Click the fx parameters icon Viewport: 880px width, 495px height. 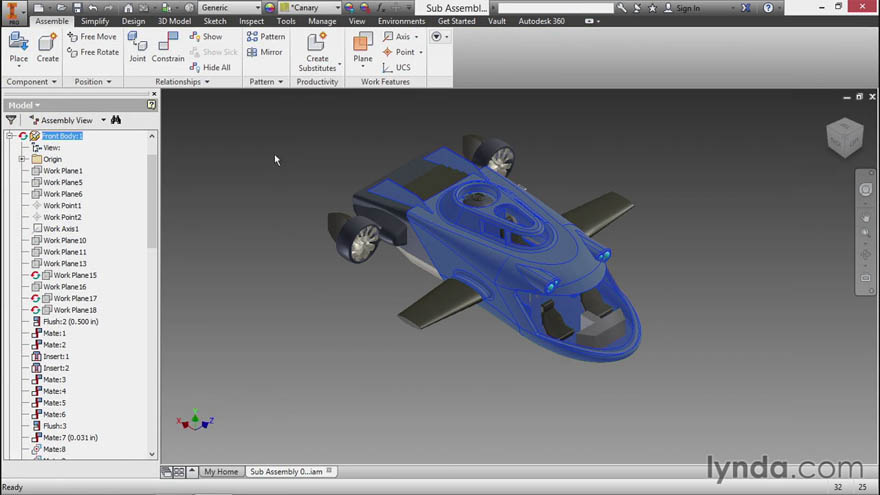(x=381, y=8)
